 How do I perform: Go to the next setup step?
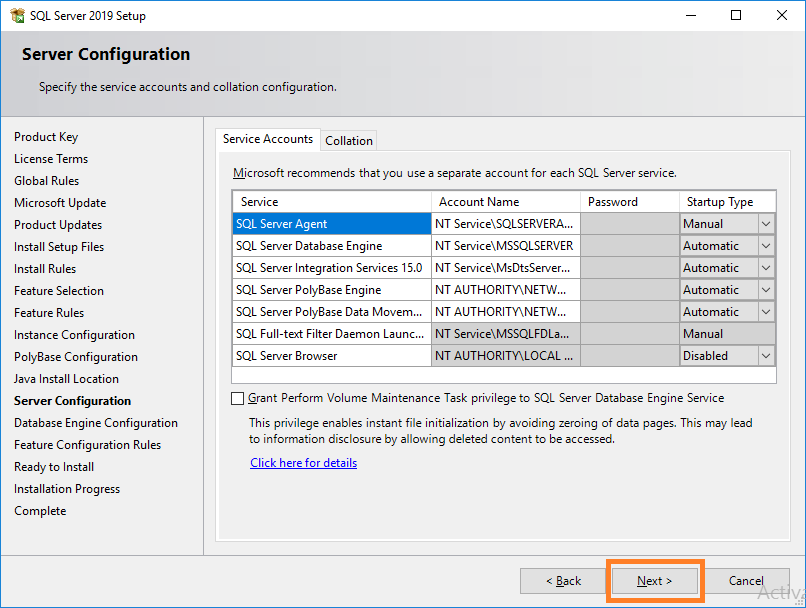654,581
